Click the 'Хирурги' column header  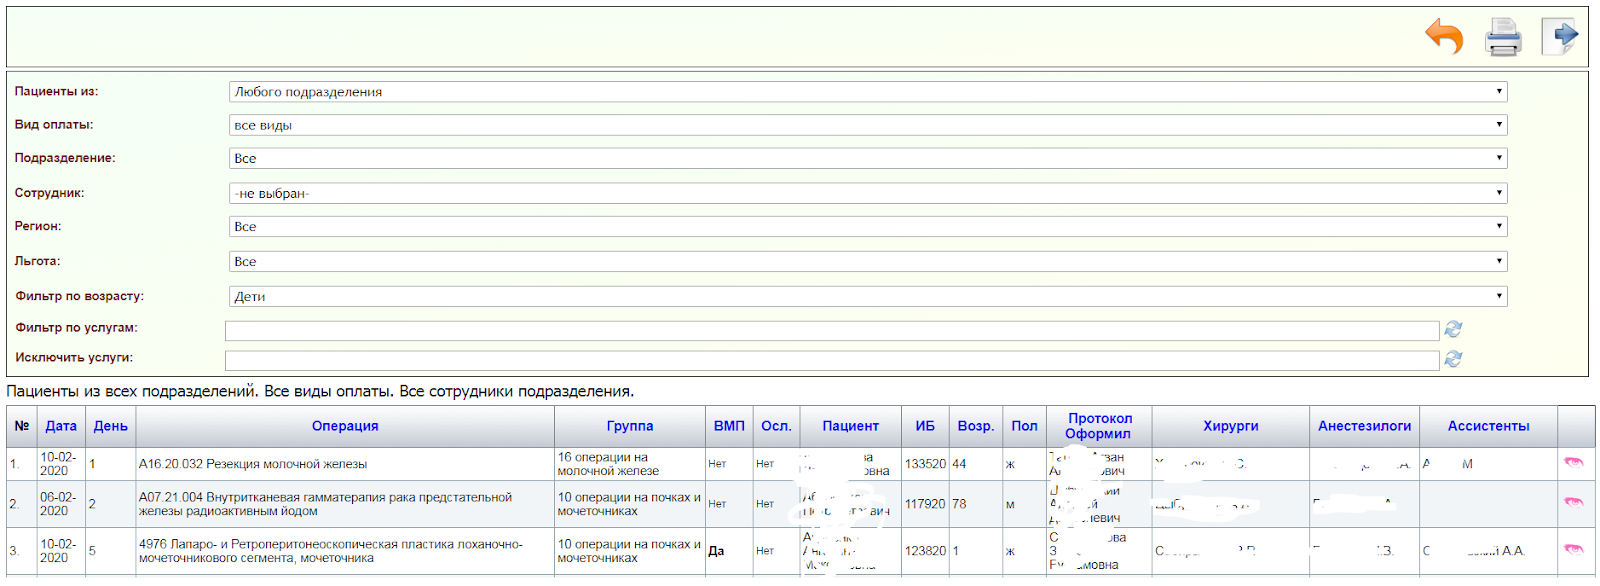tap(1230, 426)
